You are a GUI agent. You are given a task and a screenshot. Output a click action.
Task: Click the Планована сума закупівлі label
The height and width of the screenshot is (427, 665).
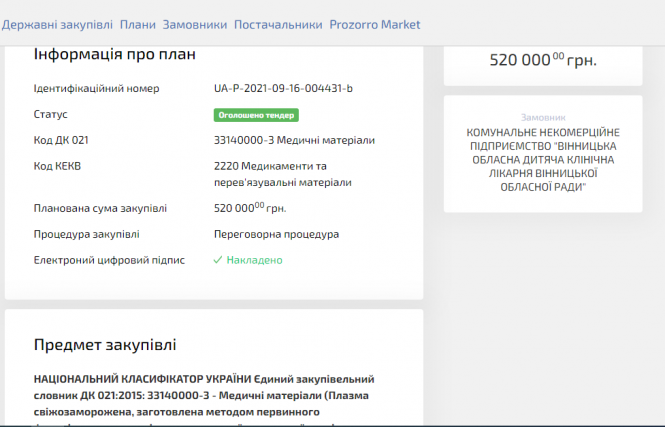(x=100, y=208)
